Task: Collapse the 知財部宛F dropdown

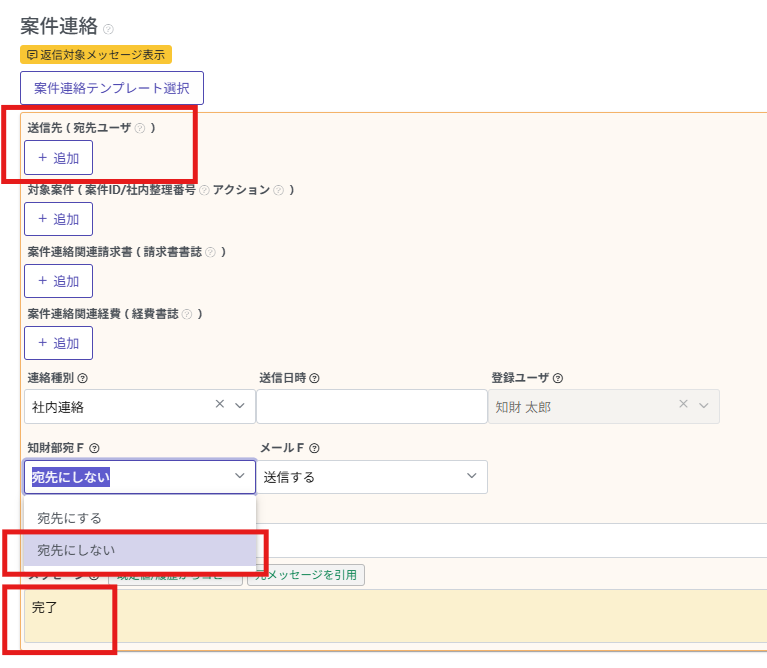Action: [x=240, y=477]
